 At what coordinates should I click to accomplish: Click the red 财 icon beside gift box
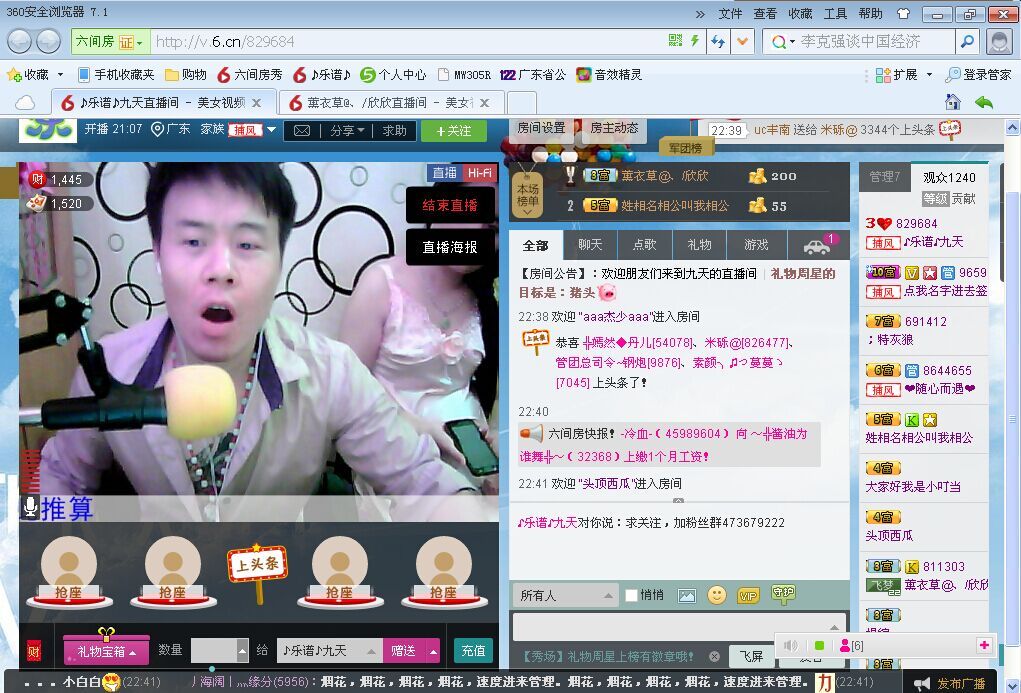[34, 650]
